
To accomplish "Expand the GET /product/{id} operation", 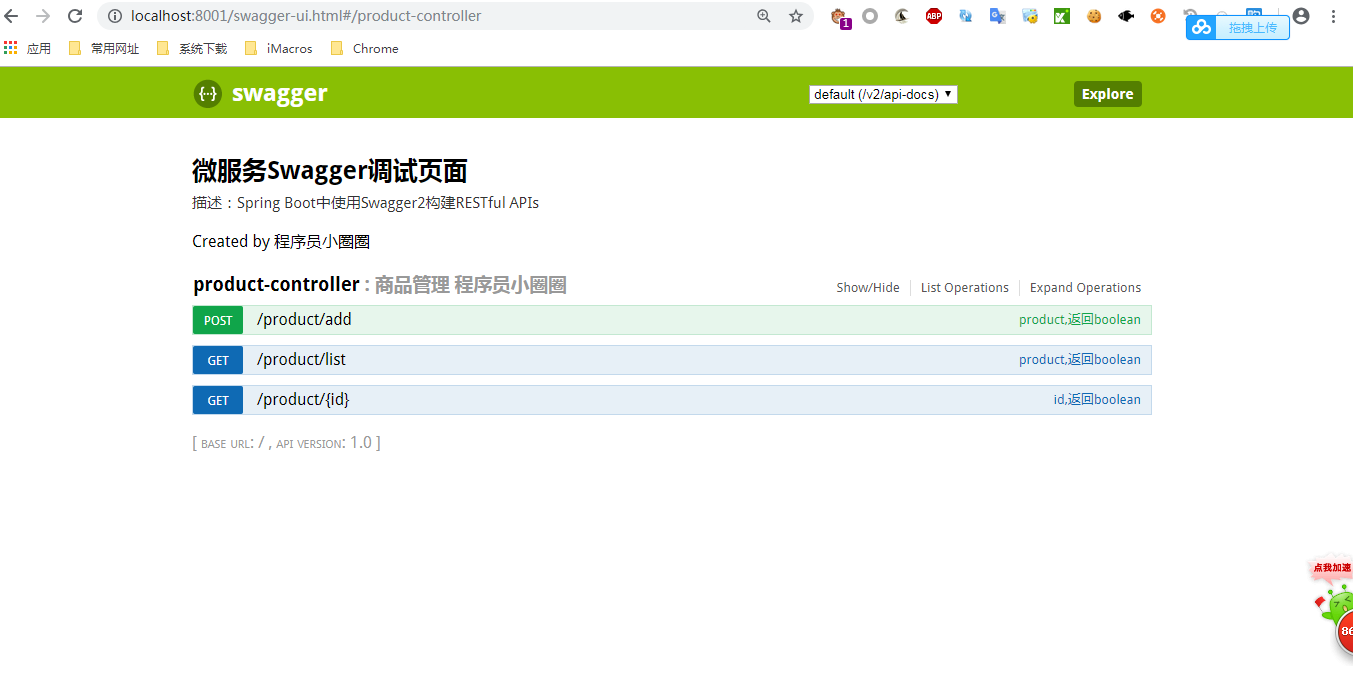I will click(672, 400).
